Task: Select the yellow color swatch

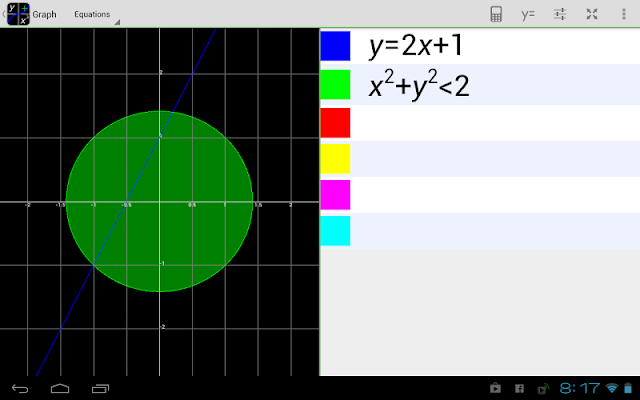Action: (335, 159)
